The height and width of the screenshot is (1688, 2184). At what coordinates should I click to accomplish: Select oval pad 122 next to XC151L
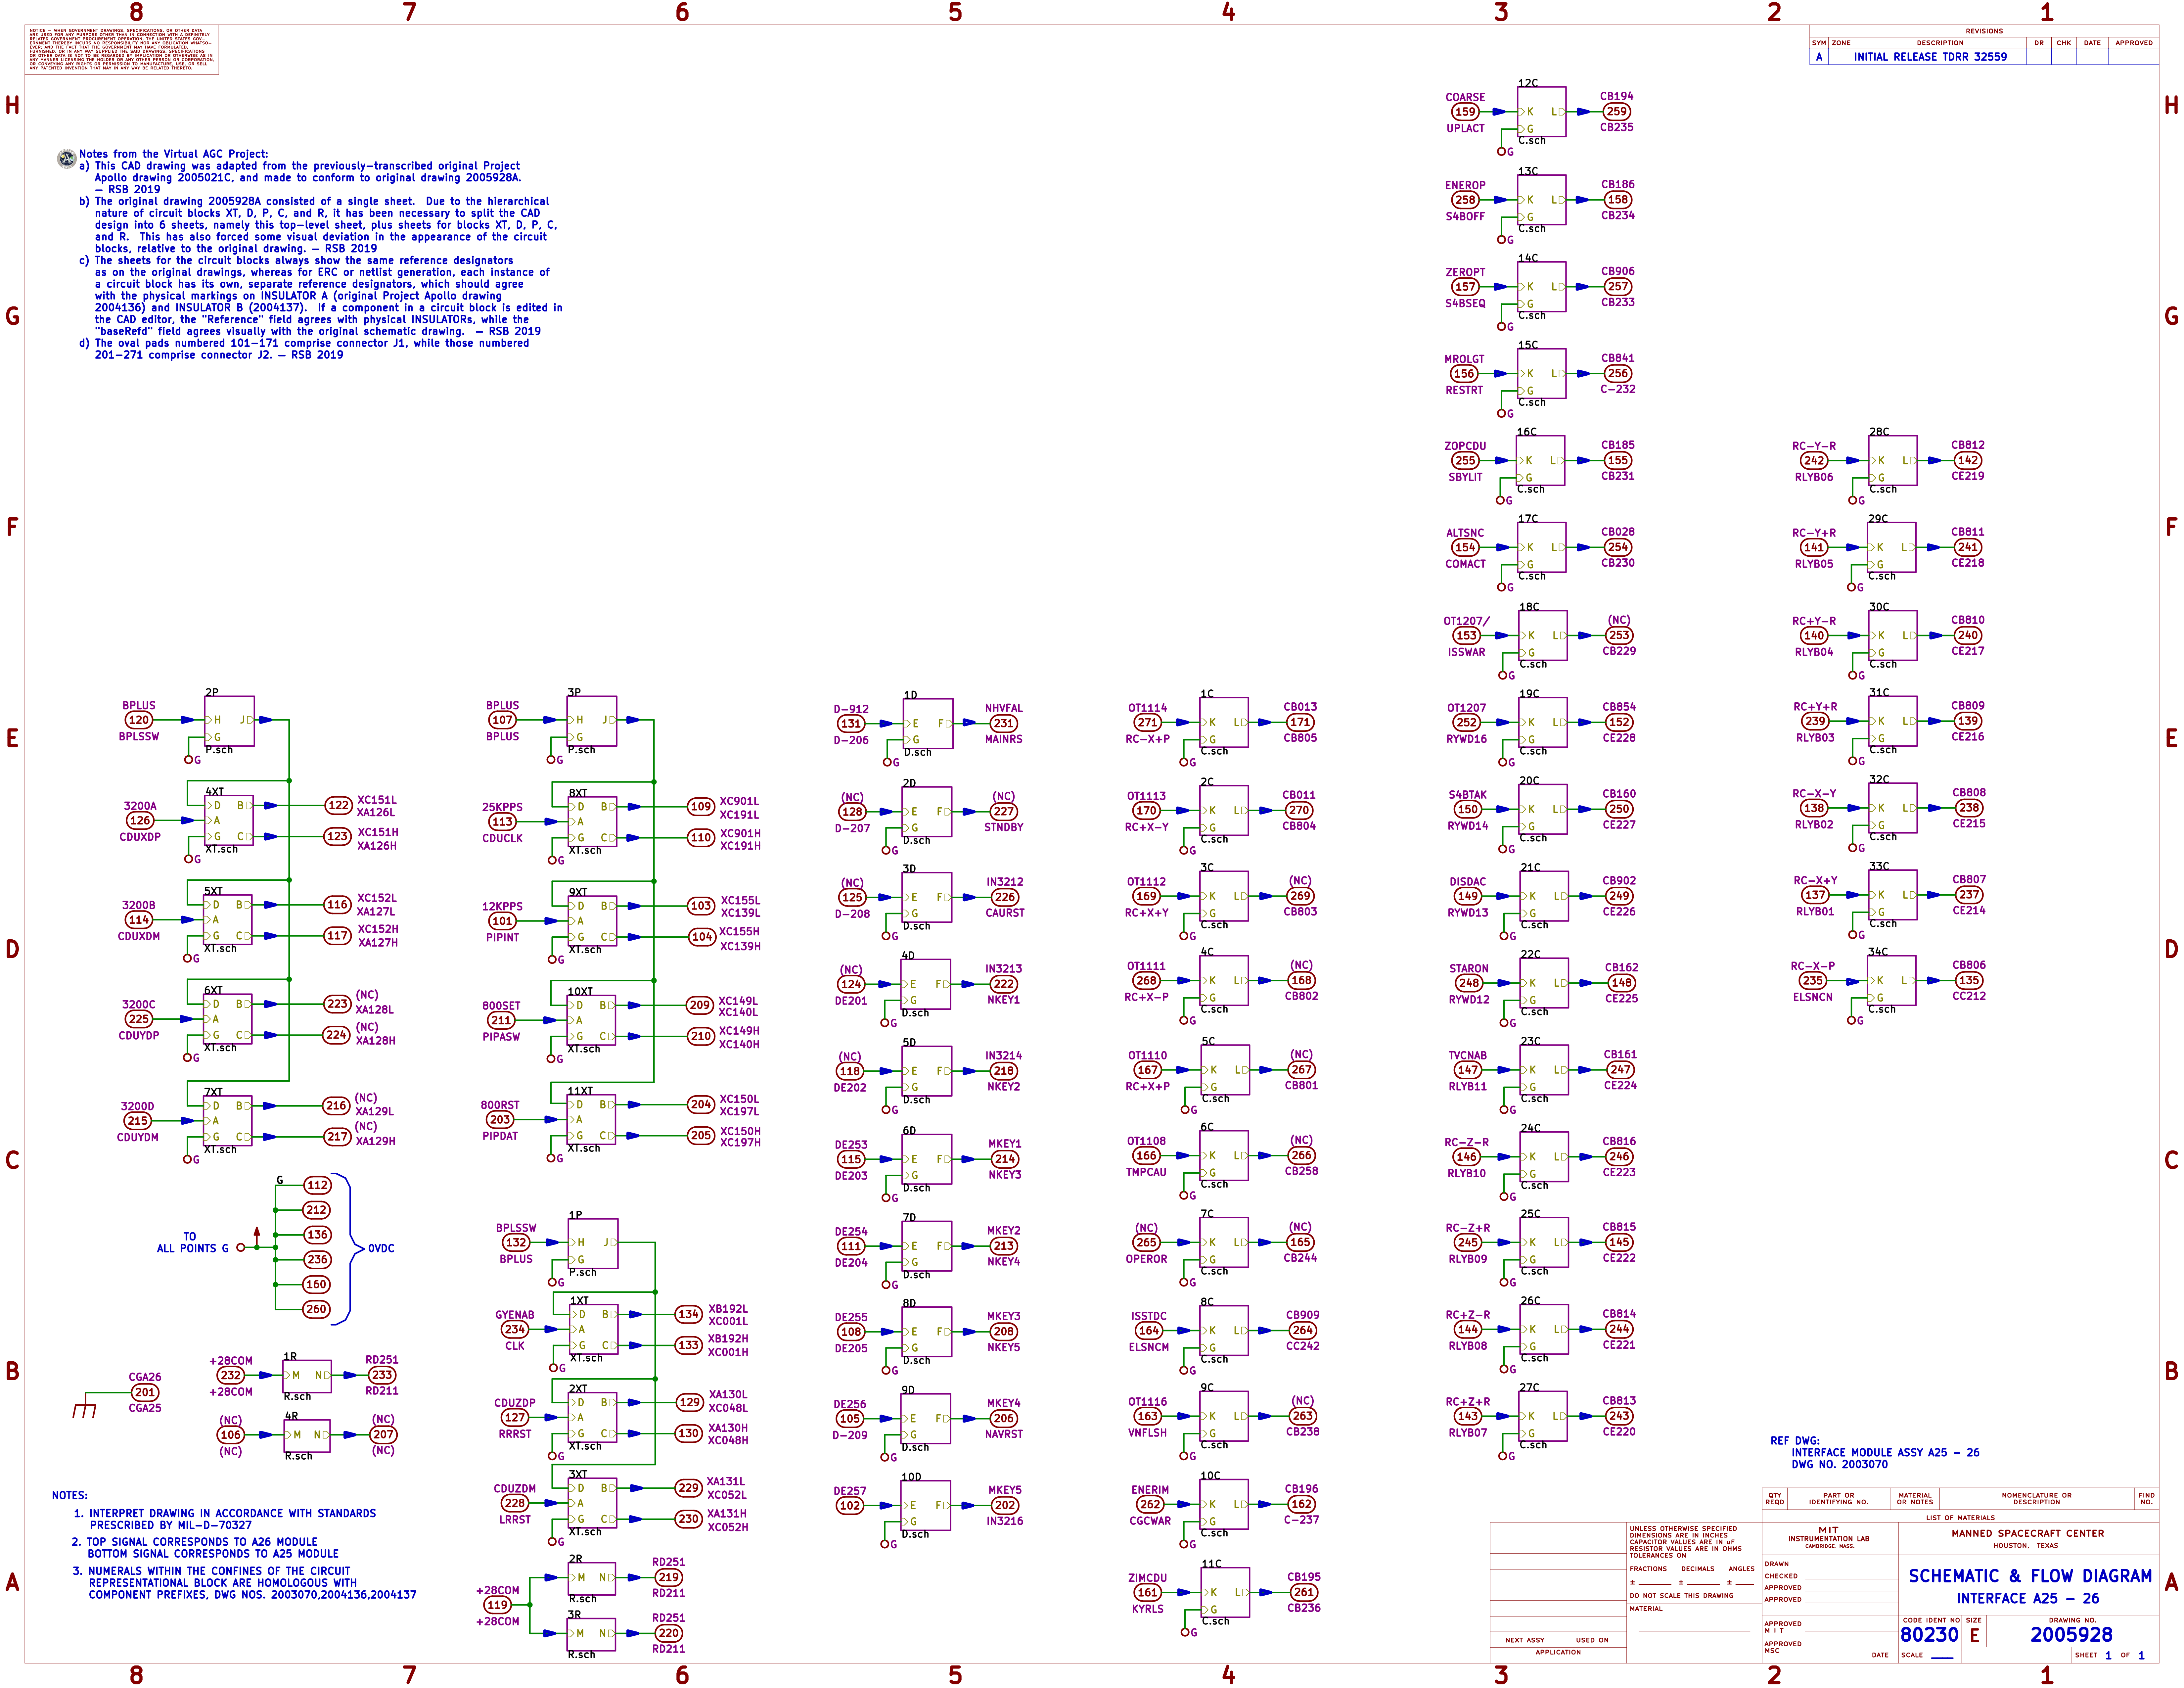(339, 805)
